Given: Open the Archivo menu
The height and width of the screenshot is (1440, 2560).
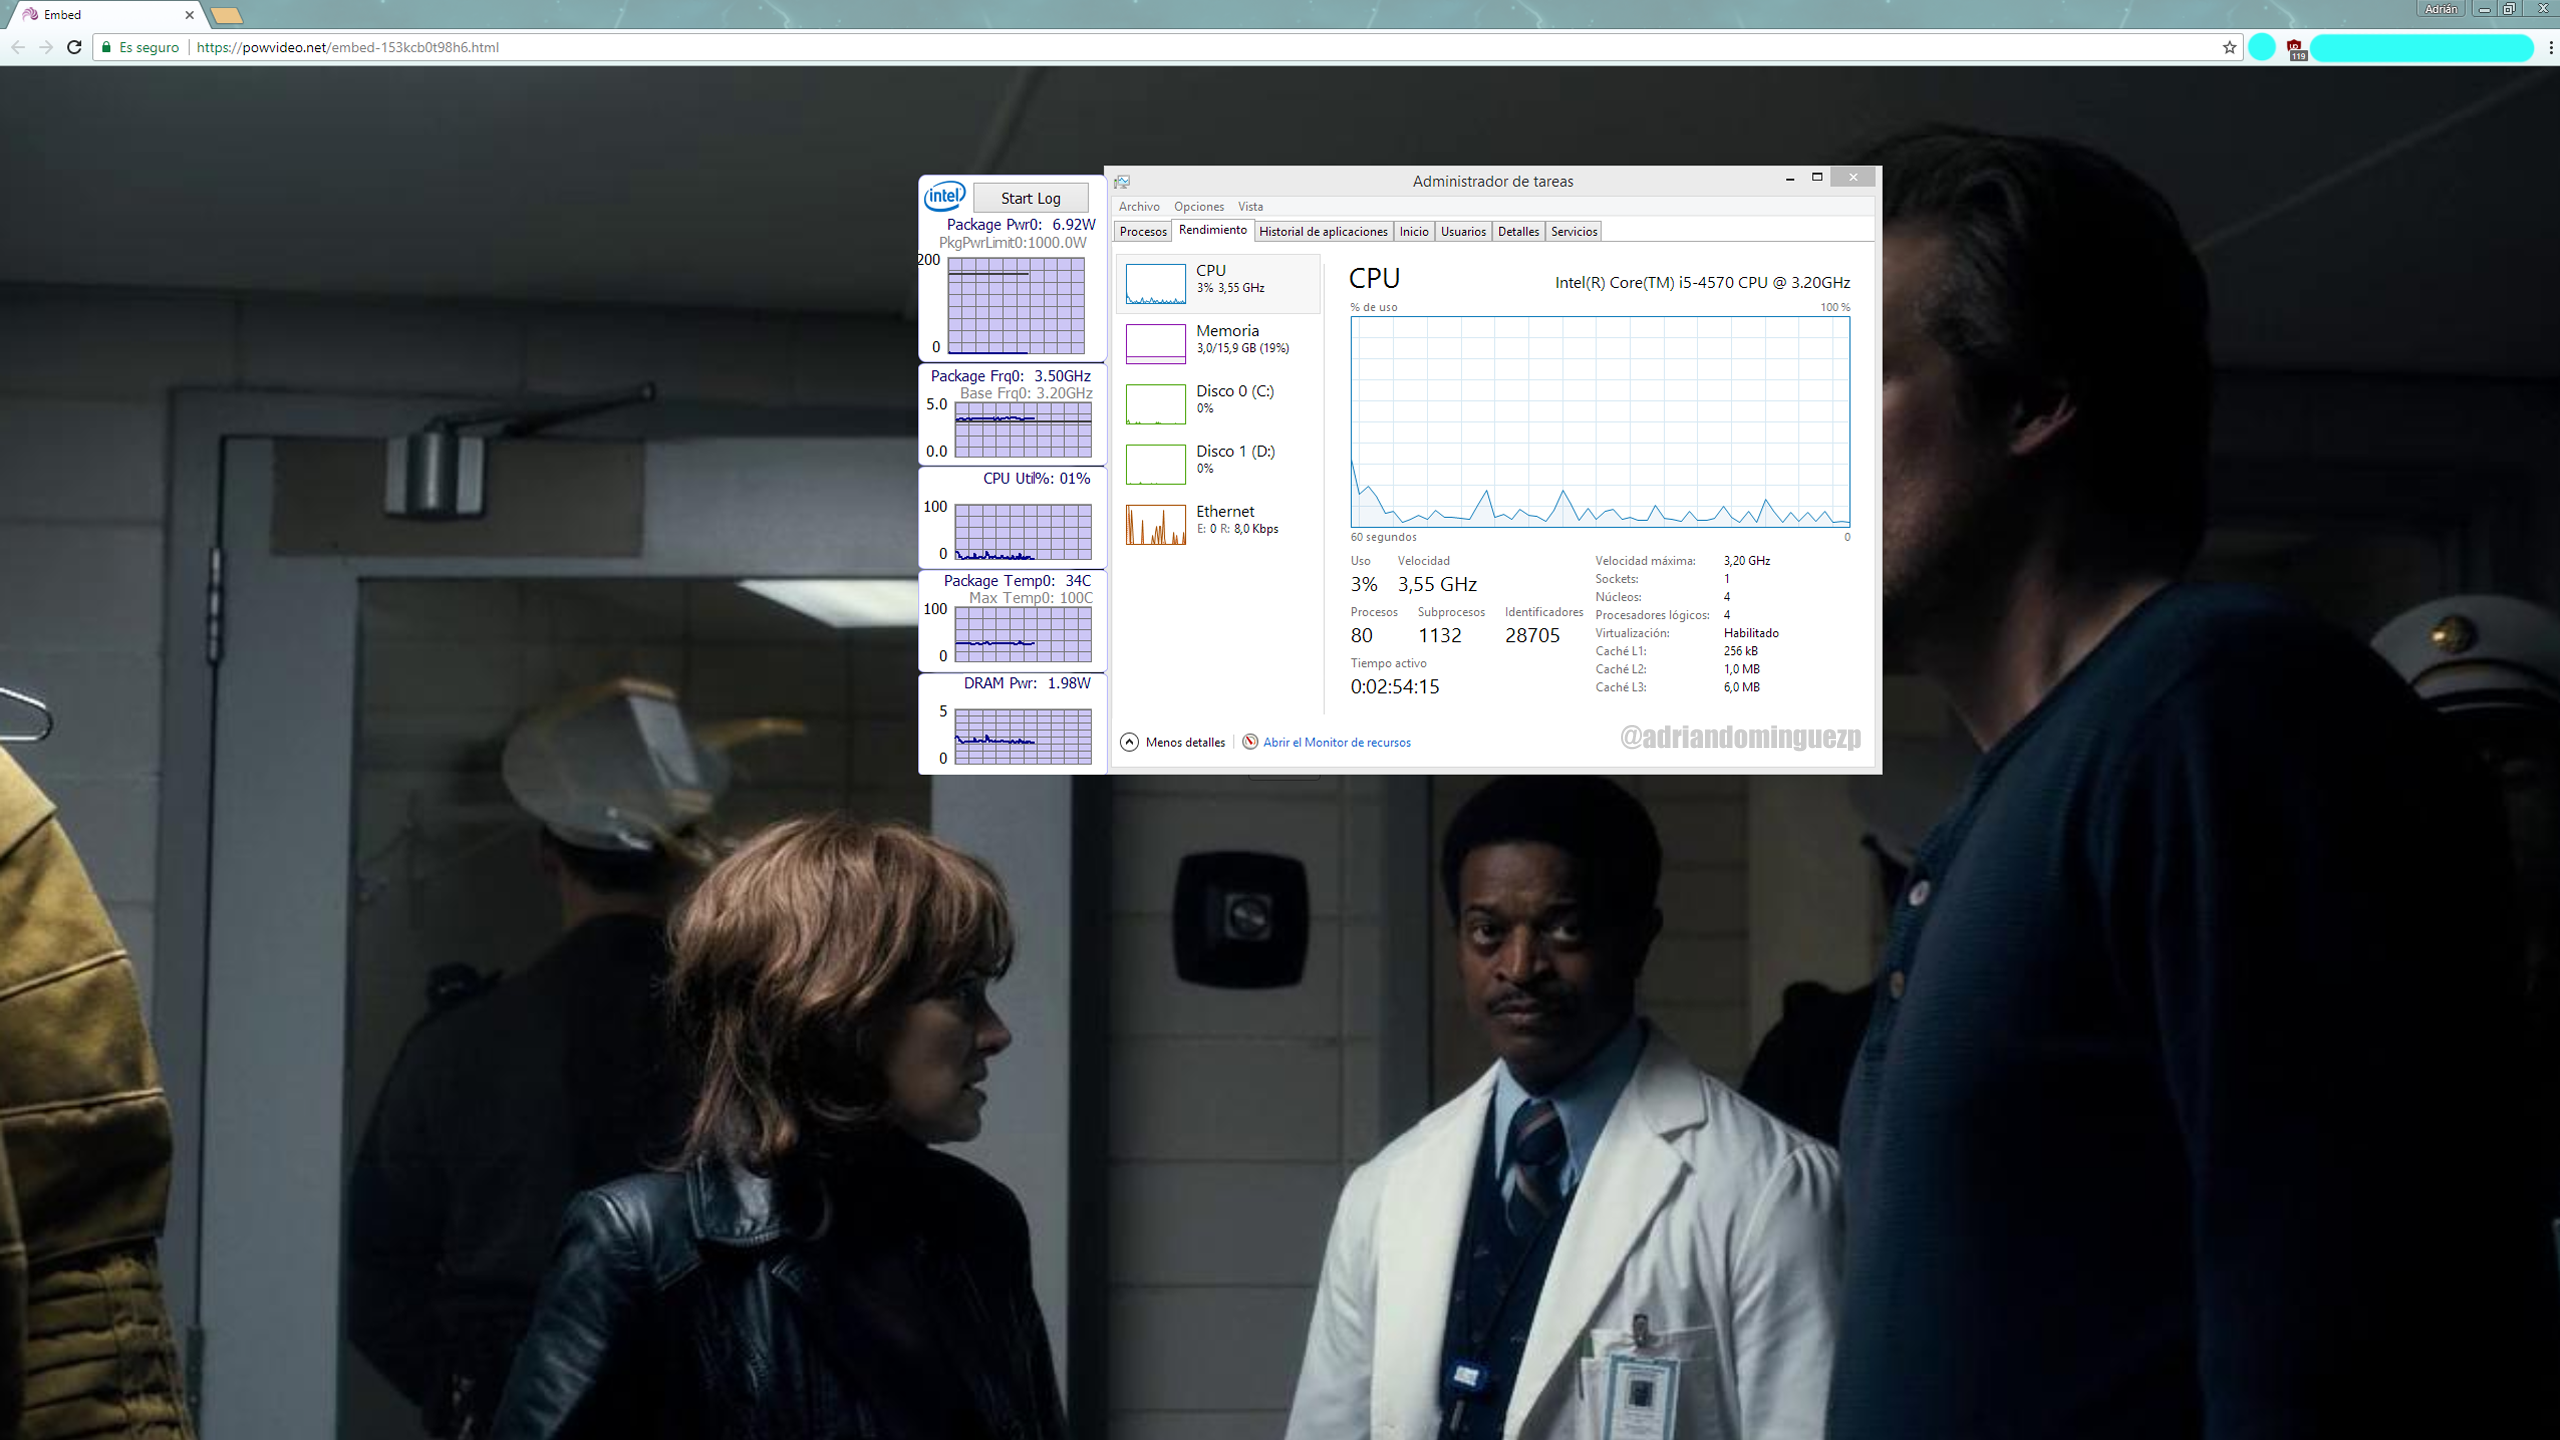Looking at the screenshot, I should [1139, 206].
